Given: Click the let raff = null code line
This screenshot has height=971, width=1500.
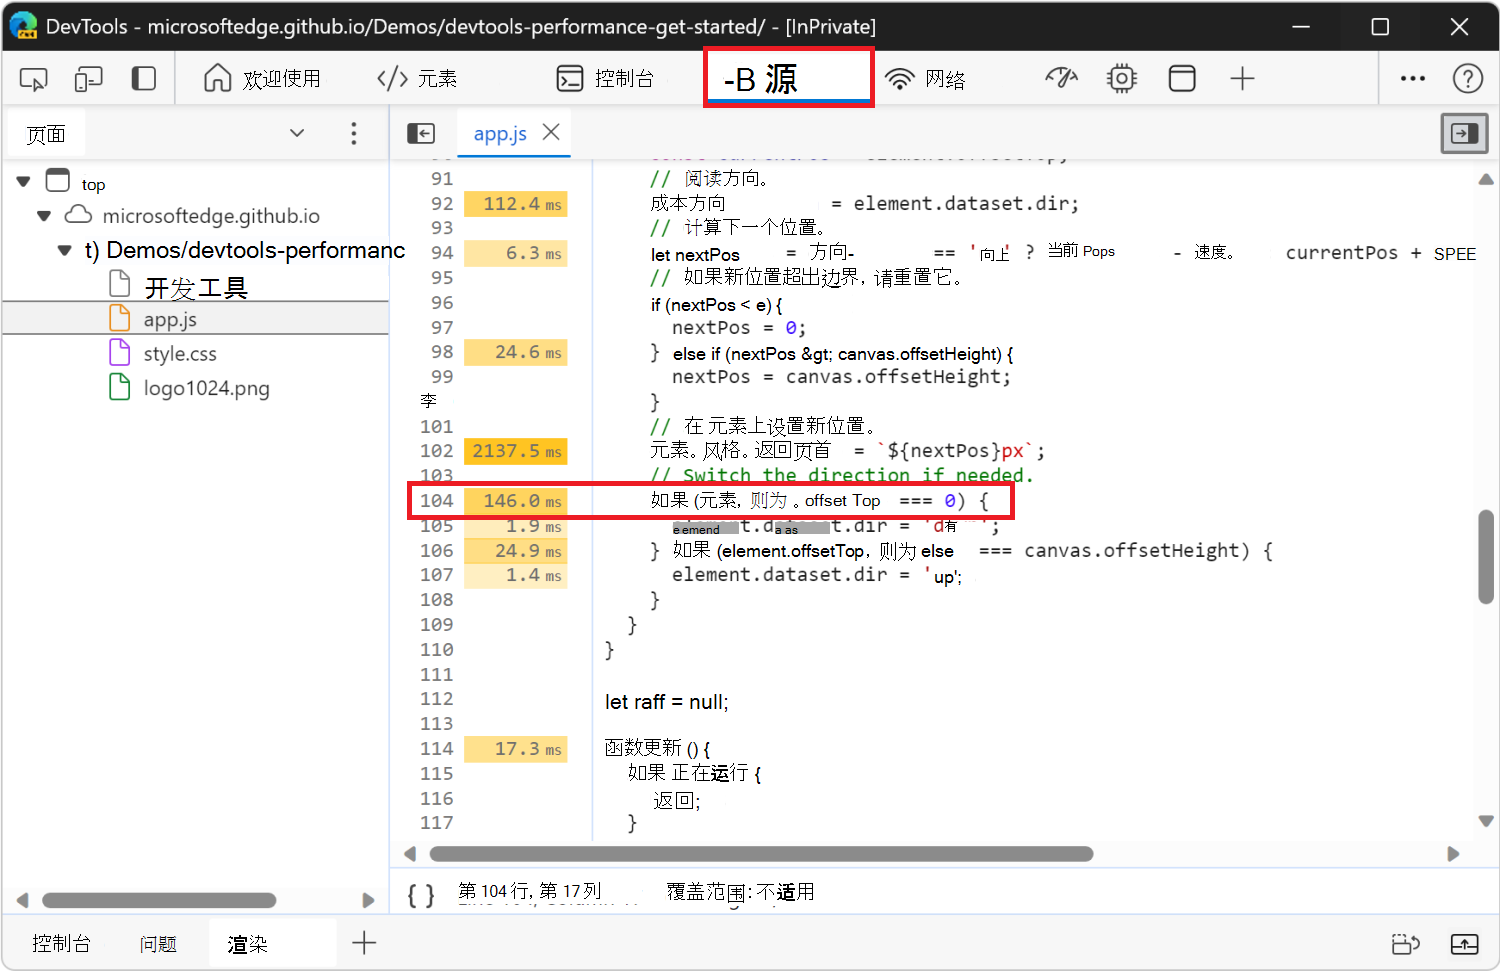Looking at the screenshot, I should coord(667,702).
